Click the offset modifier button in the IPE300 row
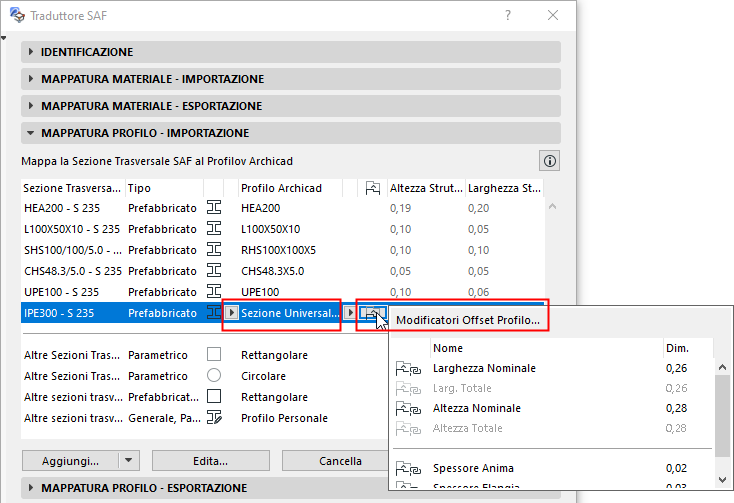The image size is (734, 503). click(x=373, y=313)
